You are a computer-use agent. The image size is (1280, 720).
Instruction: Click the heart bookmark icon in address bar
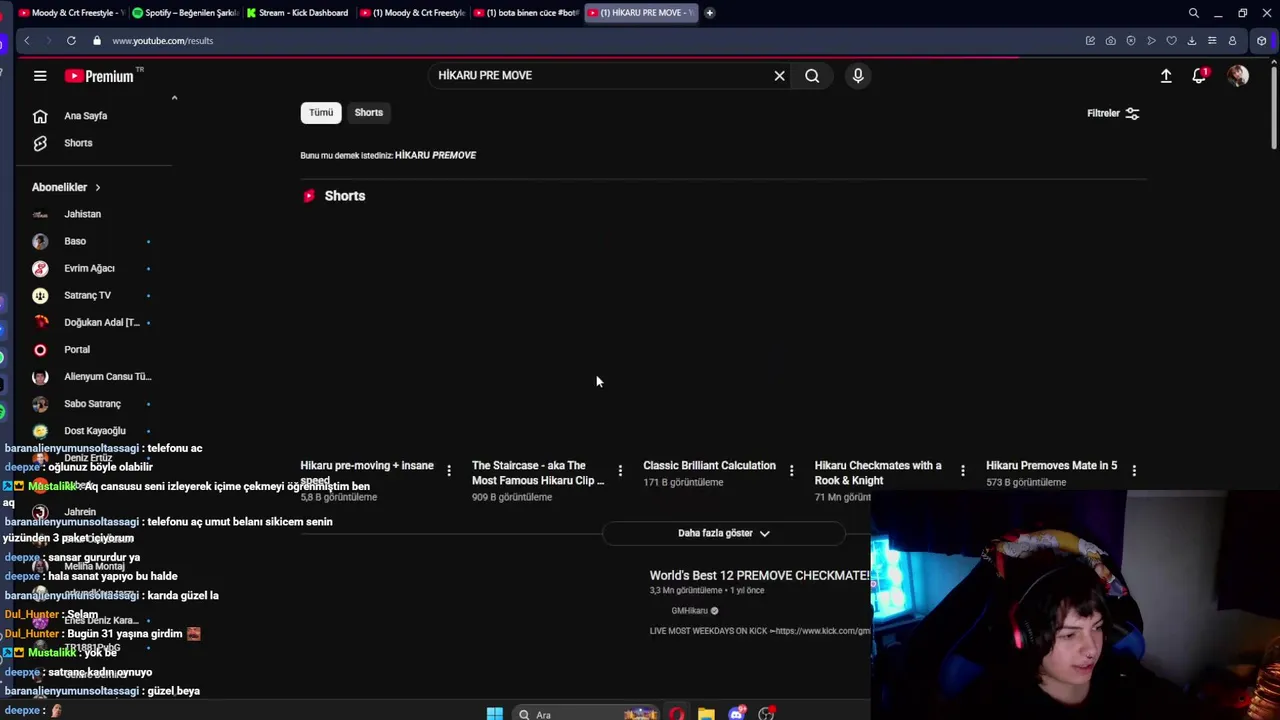1171,41
